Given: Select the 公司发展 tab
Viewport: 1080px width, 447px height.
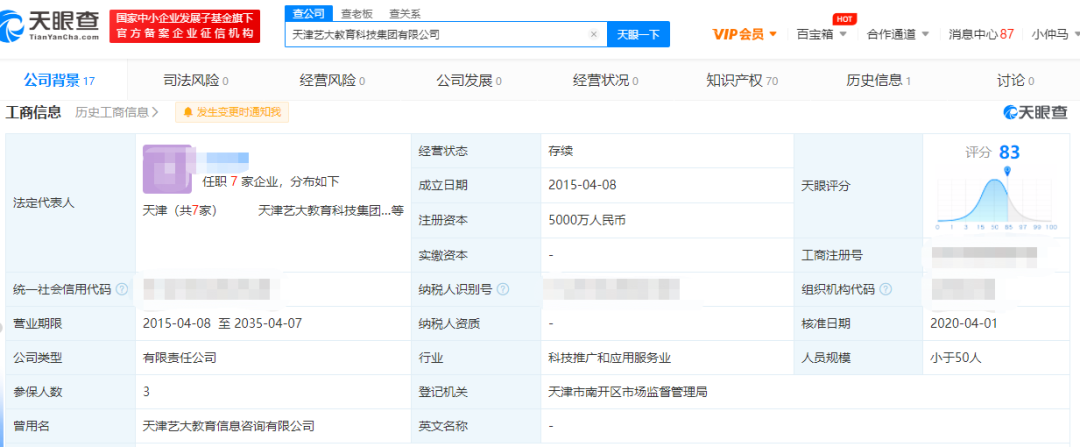Looking at the screenshot, I should (x=468, y=81).
